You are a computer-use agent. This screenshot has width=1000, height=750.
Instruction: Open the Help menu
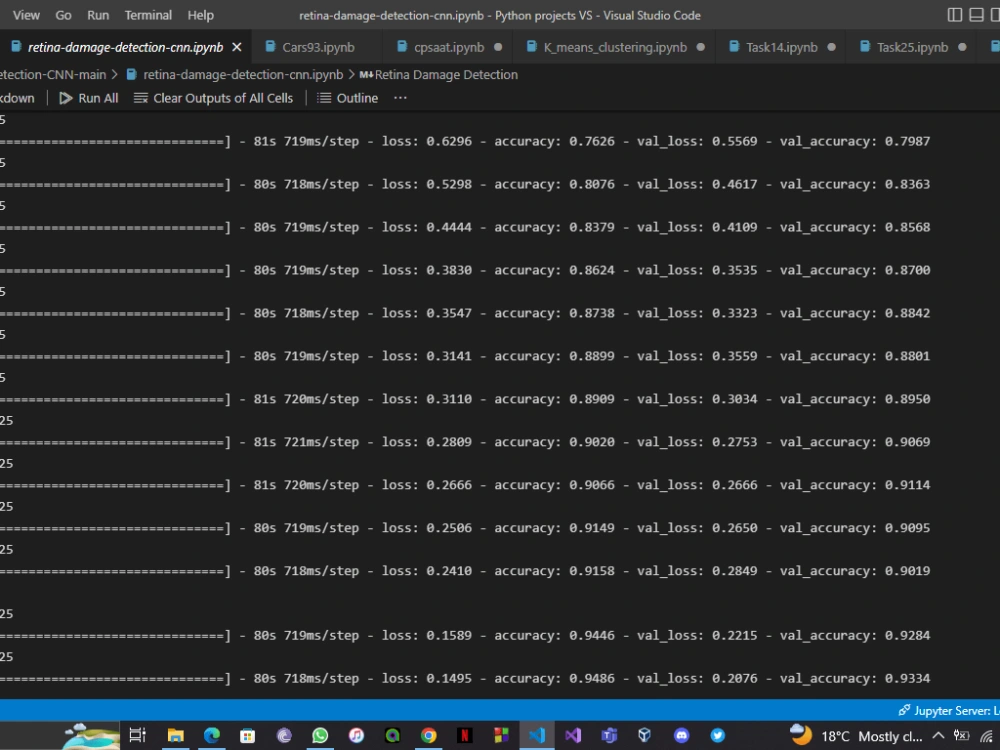pos(200,15)
